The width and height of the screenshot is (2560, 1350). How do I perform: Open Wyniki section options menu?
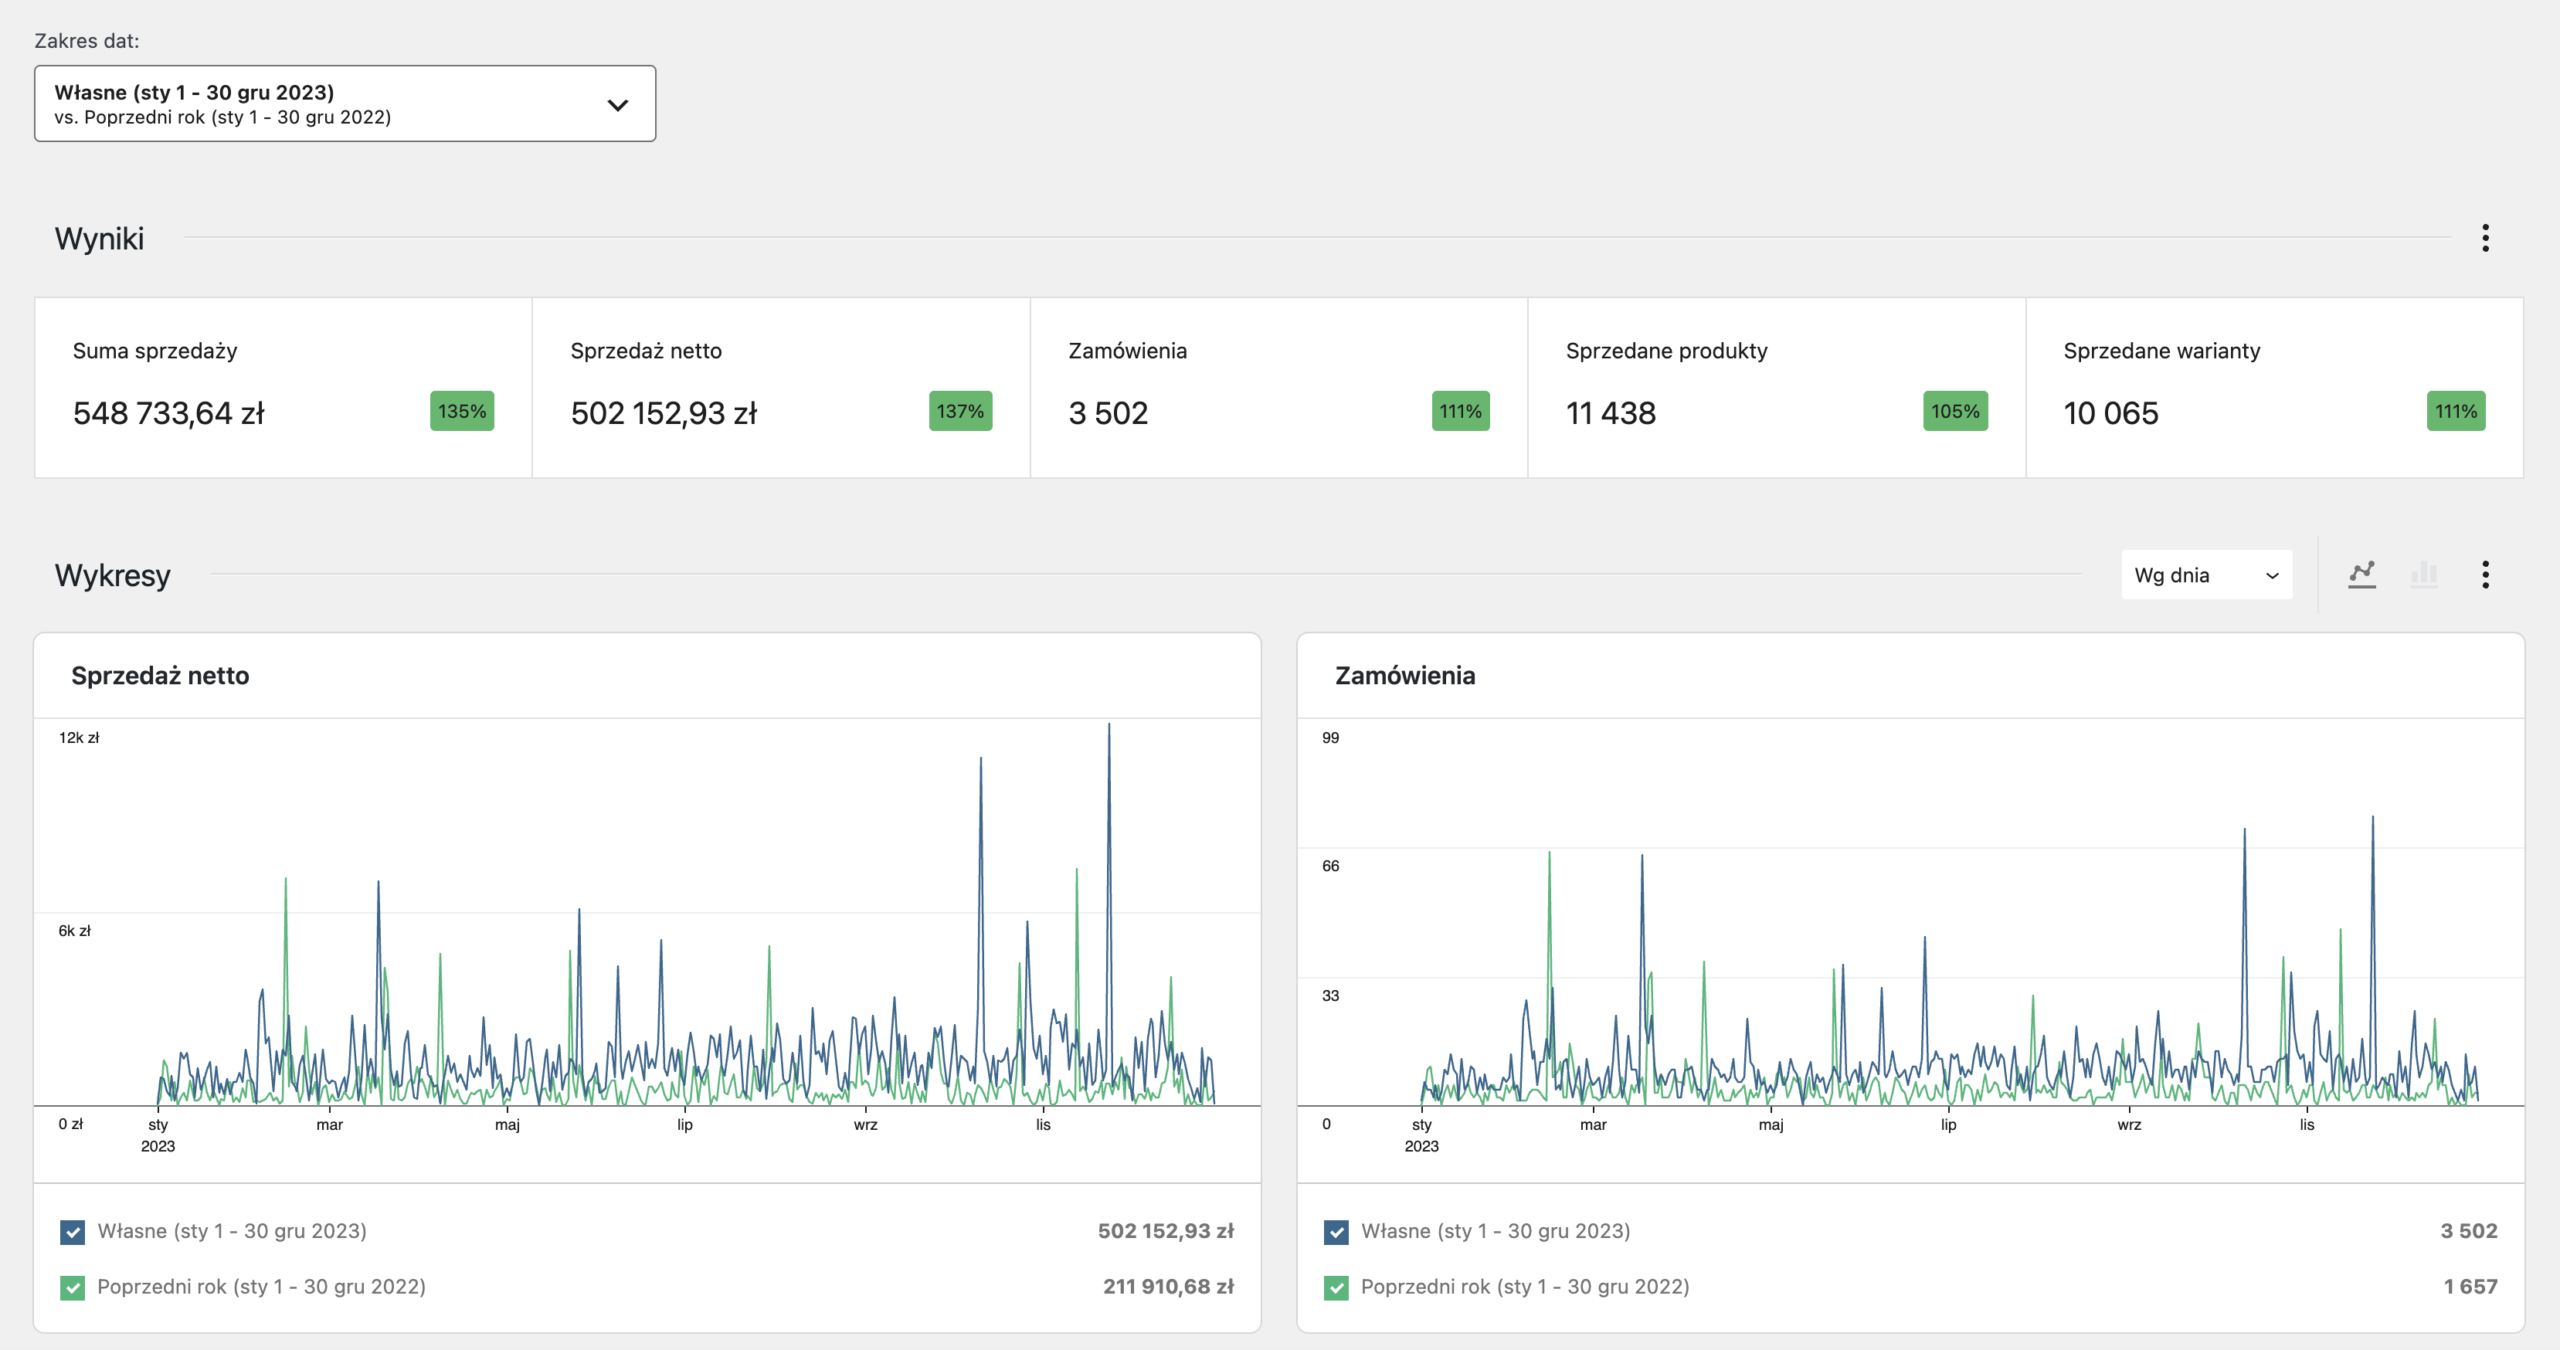(2485, 238)
